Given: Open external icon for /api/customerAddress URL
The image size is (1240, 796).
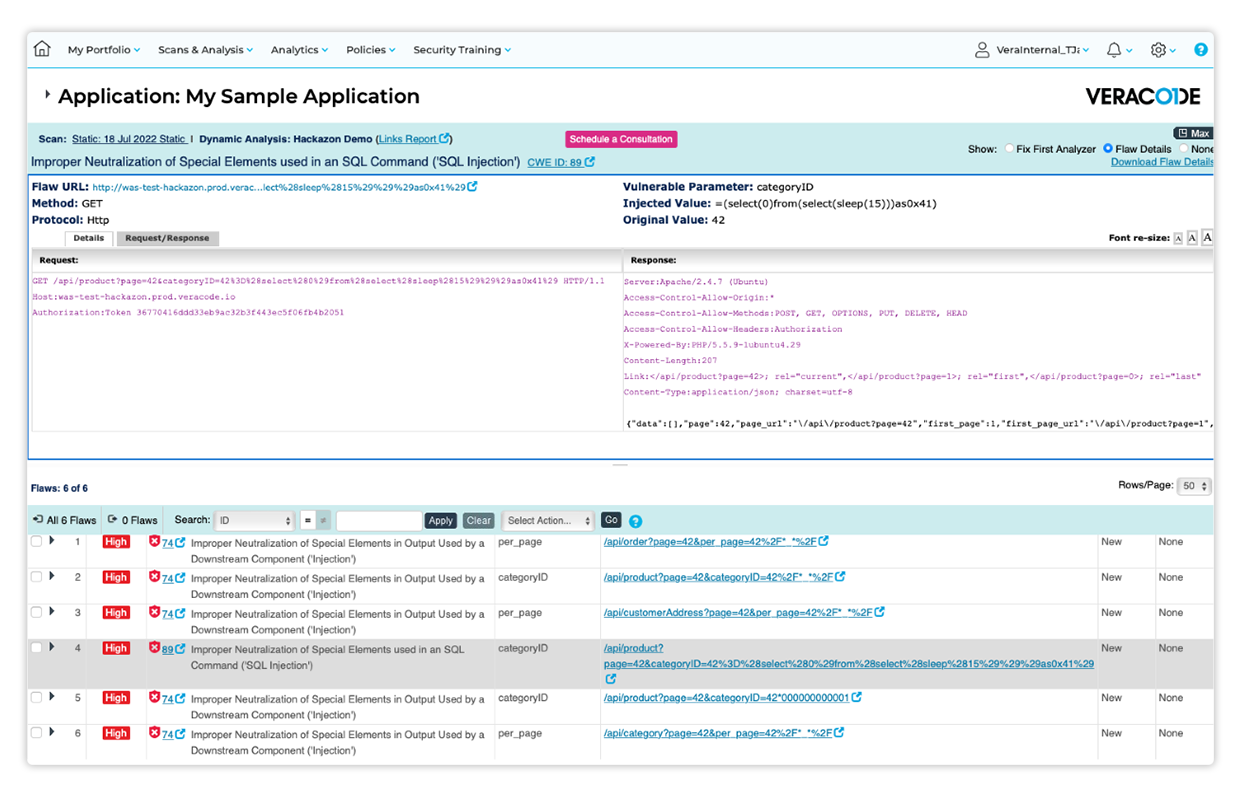Looking at the screenshot, I should point(879,612).
